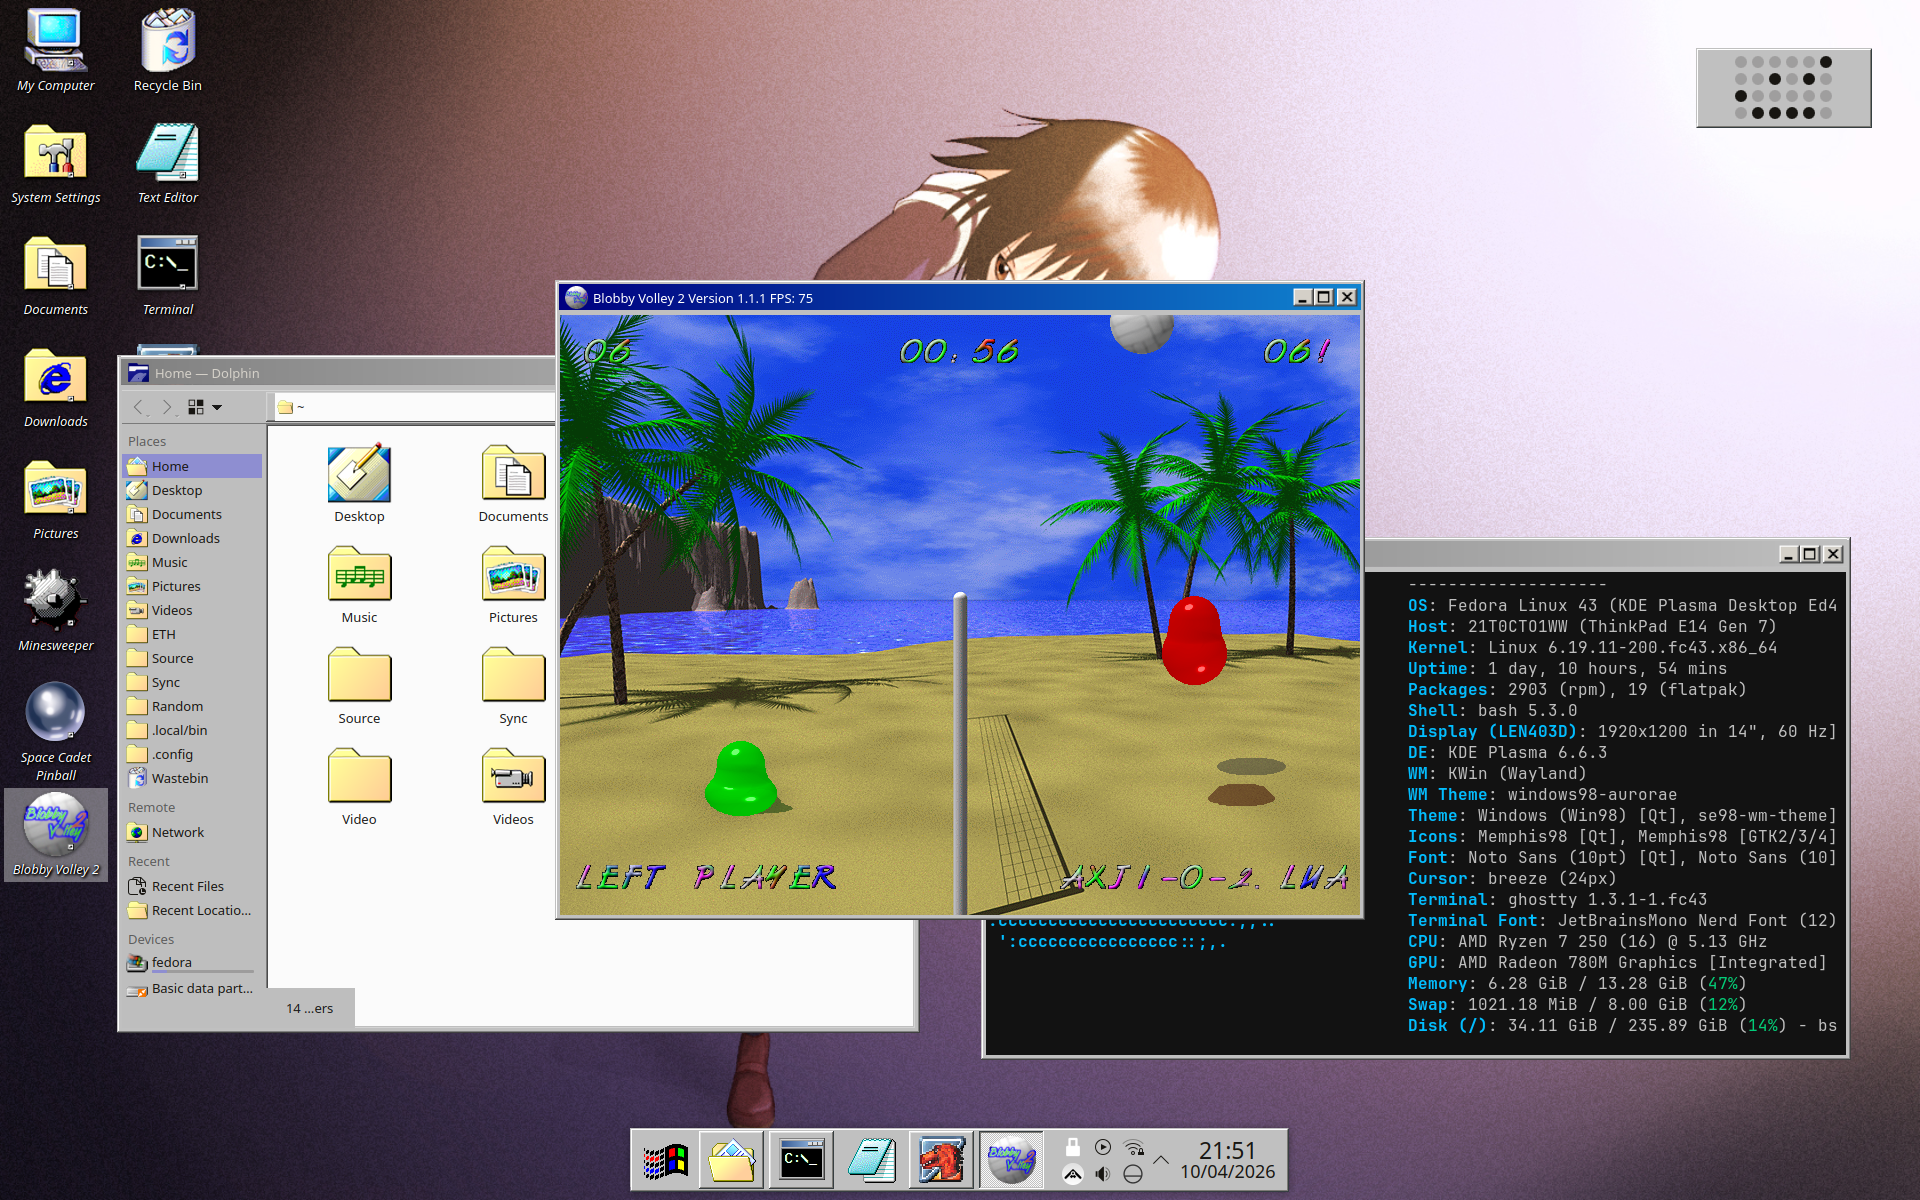Click the screen lock tray icon
Screen dimensions: 1920x1200
1072,1147
